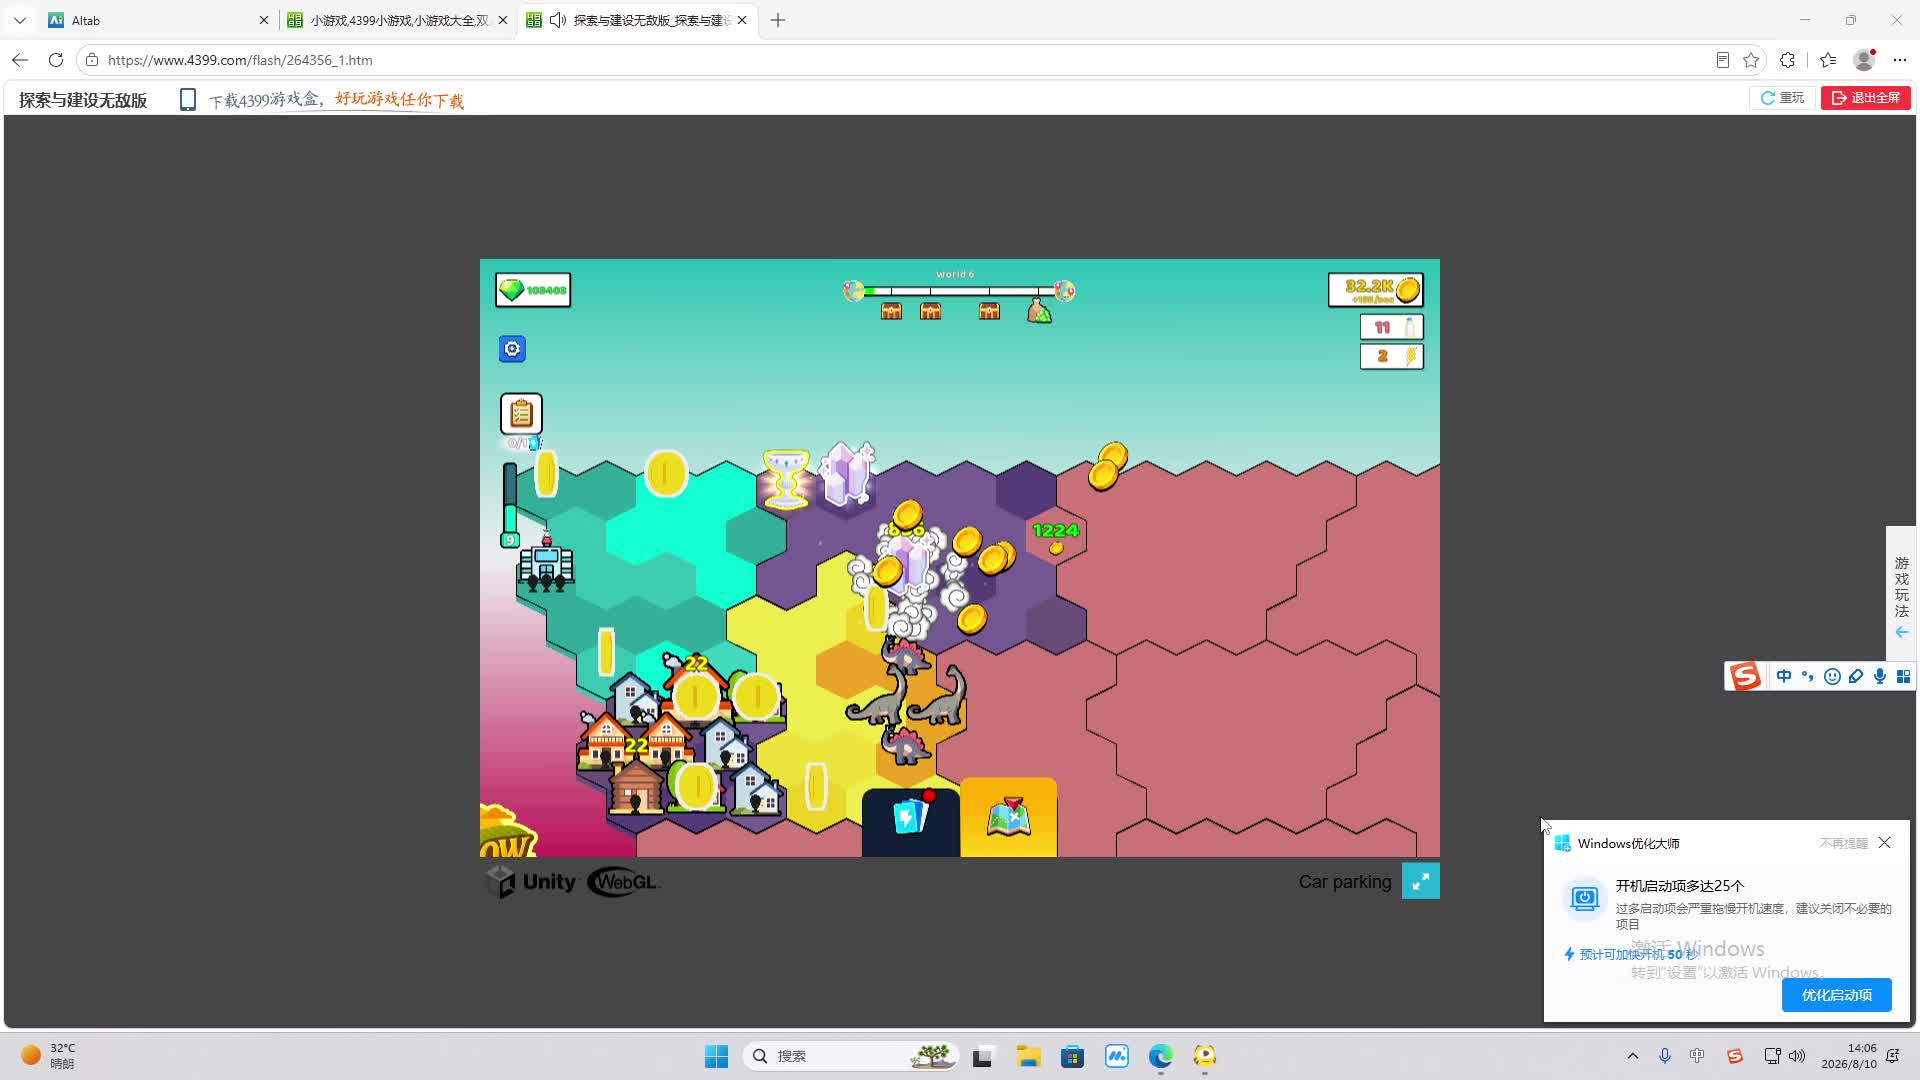Viewport: 1920px width, 1080px height.
Task: Toggle Sogou punctuation mode
Action: (1807, 677)
